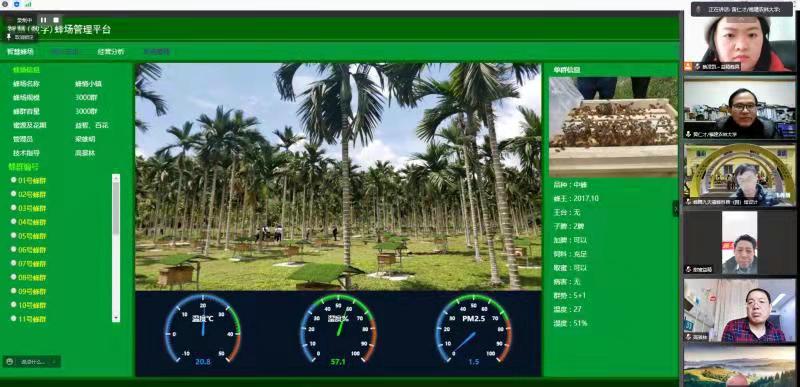Stop the screen recording
800x387 pixels.
[56, 20]
